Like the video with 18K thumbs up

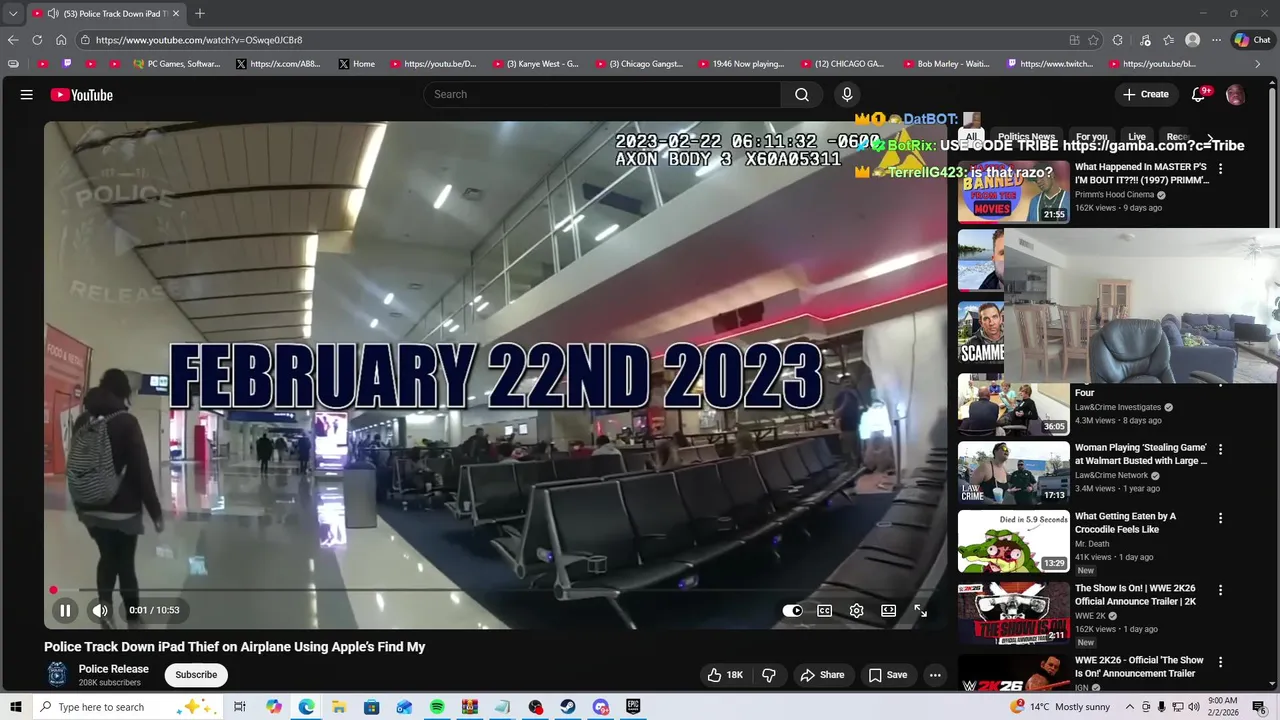pyautogui.click(x=725, y=675)
